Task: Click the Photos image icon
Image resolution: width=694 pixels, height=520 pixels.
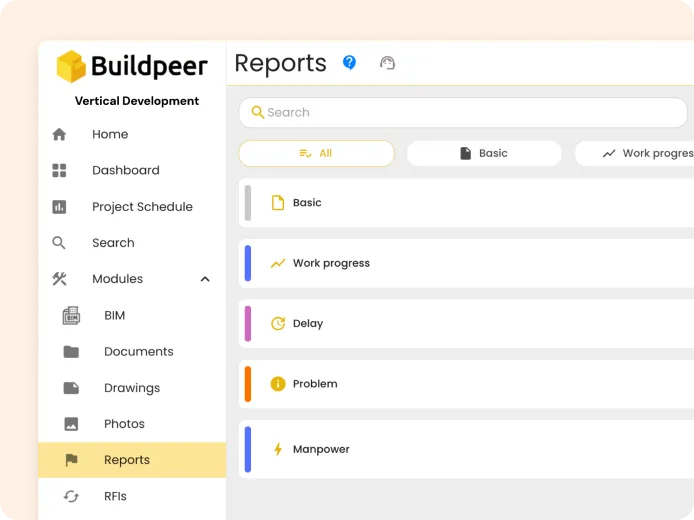Action: [71, 424]
